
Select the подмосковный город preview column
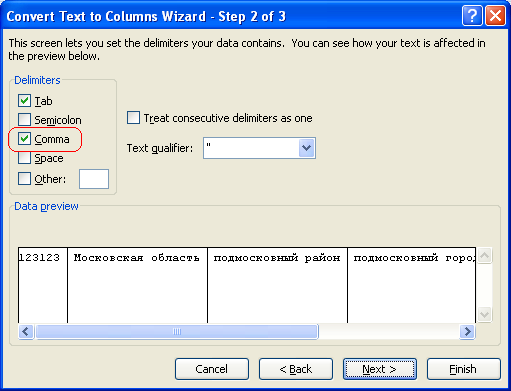point(412,285)
